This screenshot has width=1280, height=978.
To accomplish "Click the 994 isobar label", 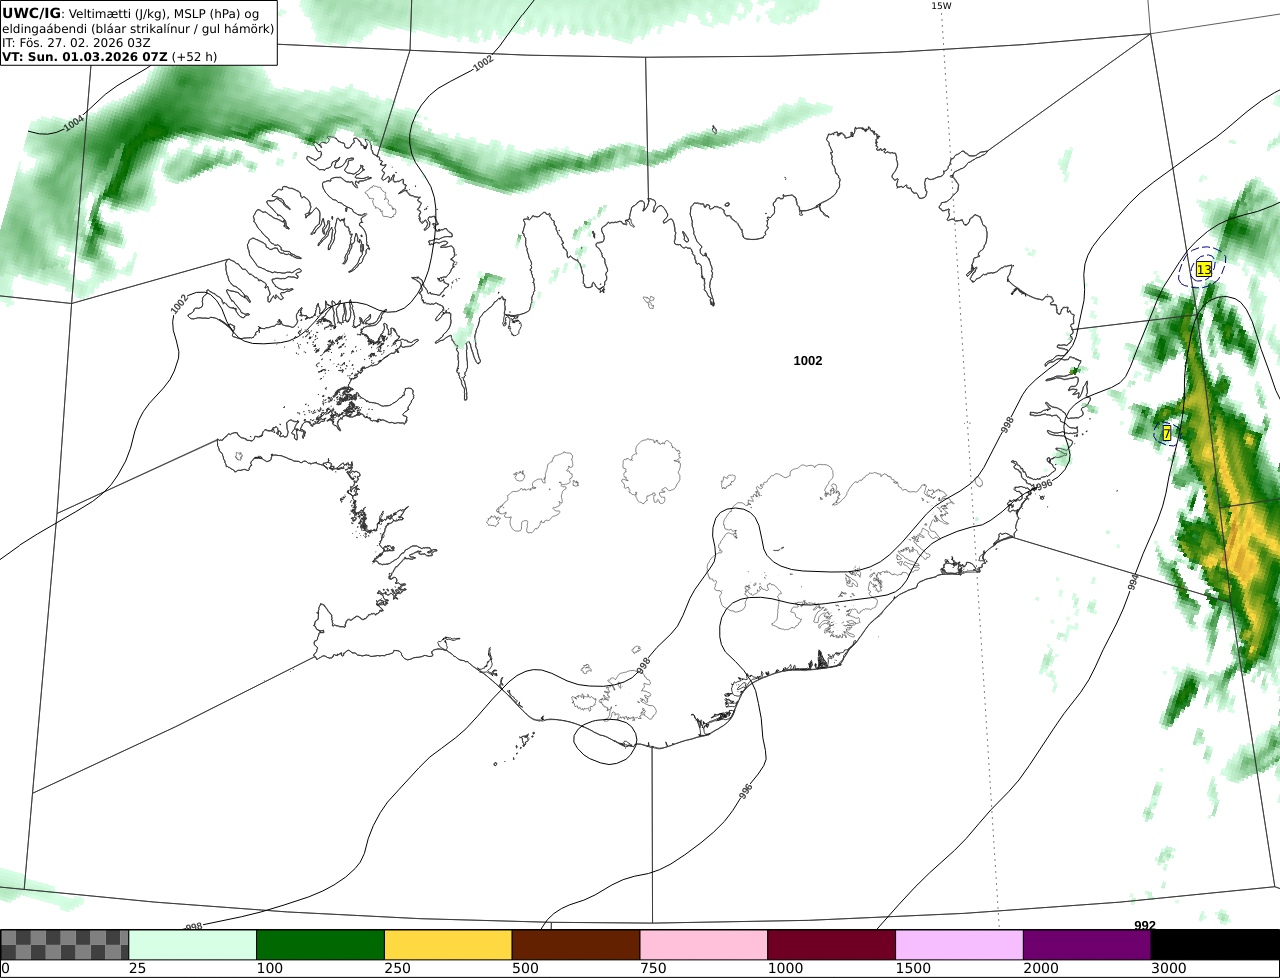I will pos(1133,582).
